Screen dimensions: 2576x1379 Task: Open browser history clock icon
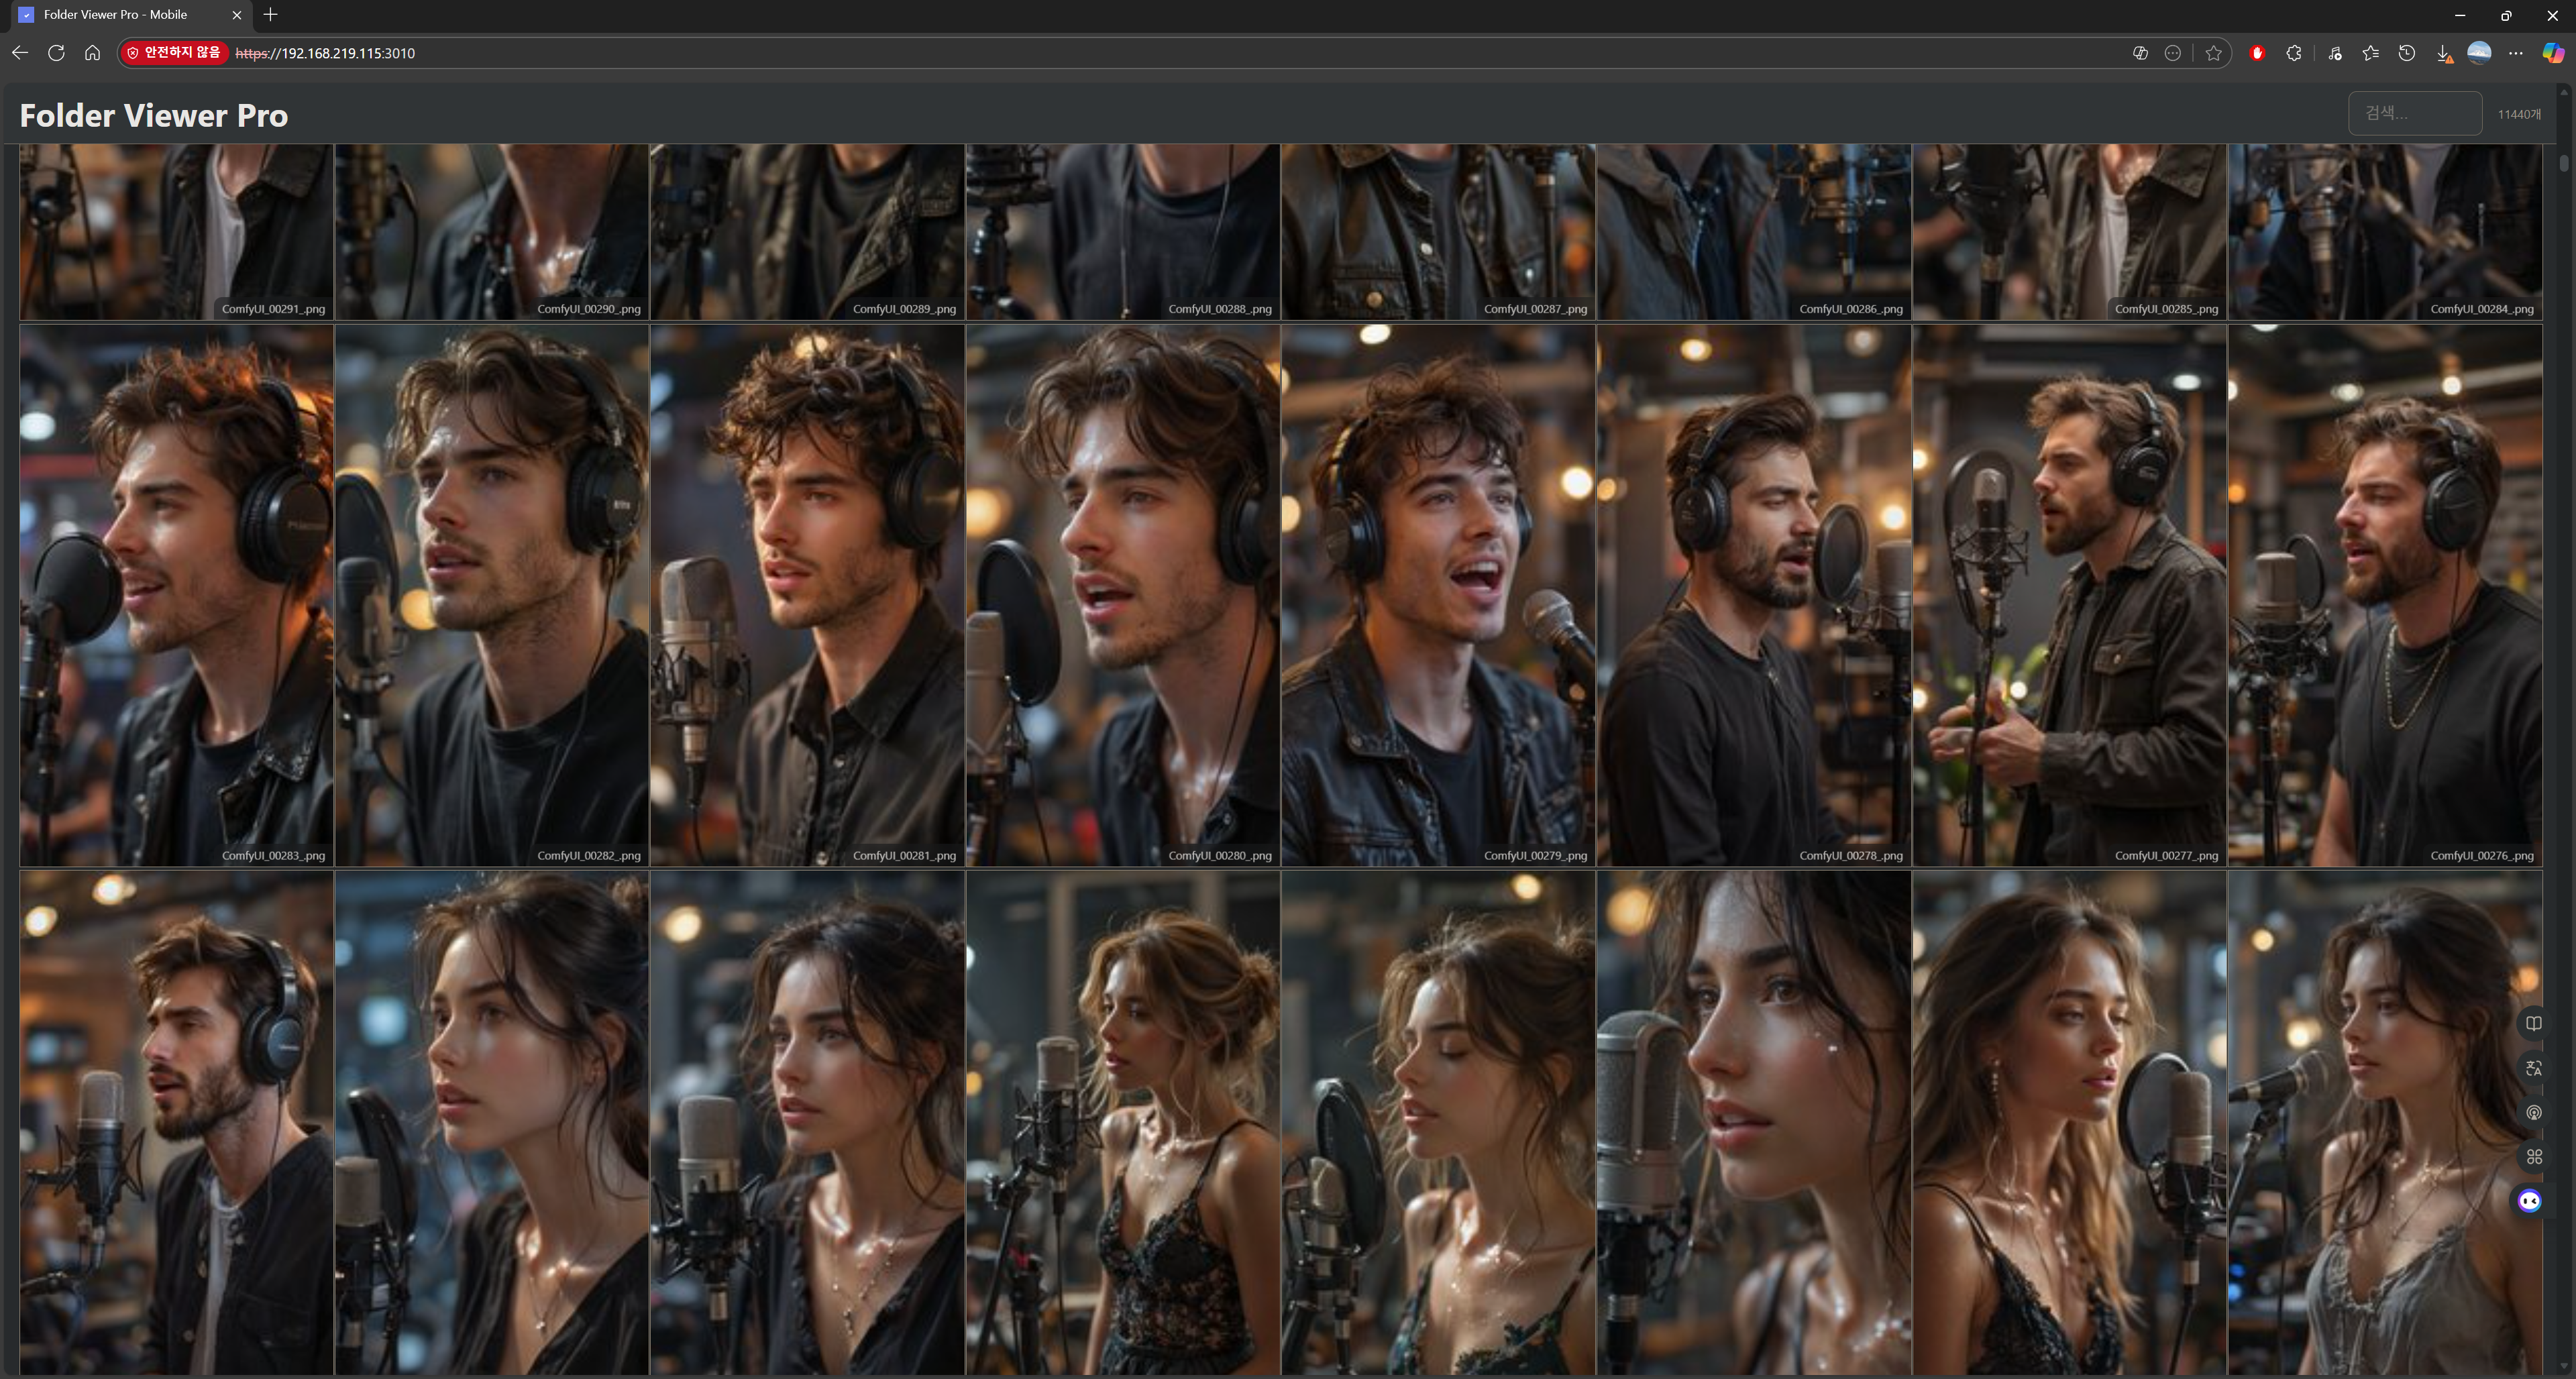click(2406, 53)
